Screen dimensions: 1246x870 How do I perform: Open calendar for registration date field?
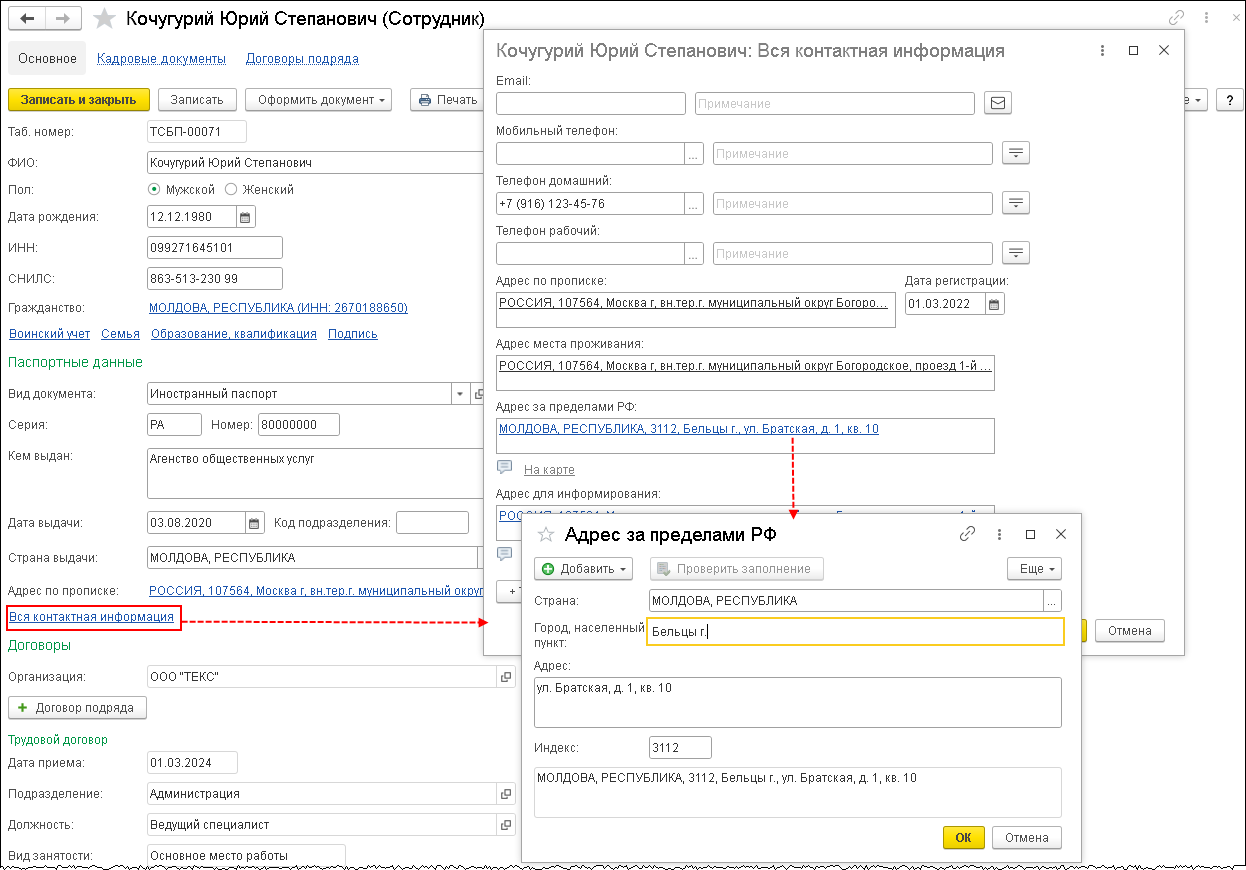[994, 303]
